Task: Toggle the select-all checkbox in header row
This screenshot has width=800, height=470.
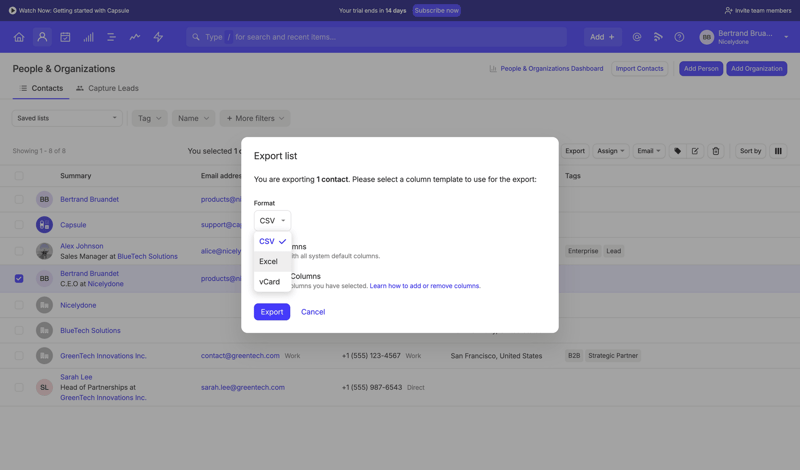Action: coord(19,176)
